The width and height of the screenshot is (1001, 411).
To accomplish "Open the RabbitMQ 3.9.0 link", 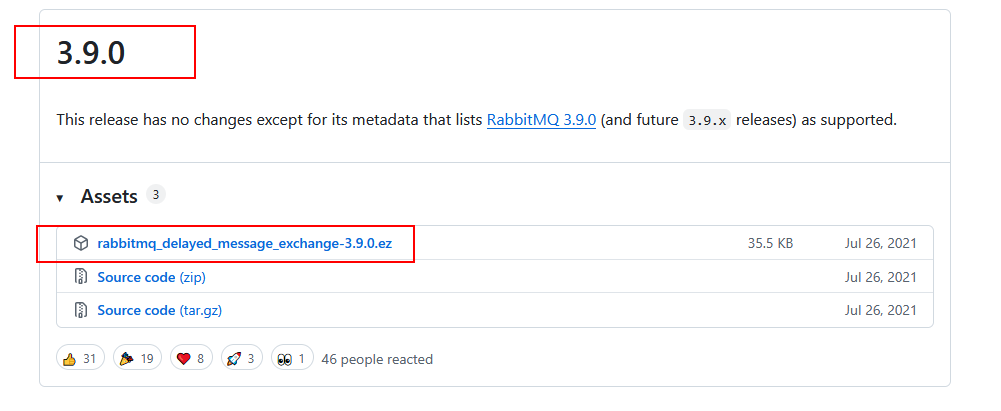I will pos(542,120).
